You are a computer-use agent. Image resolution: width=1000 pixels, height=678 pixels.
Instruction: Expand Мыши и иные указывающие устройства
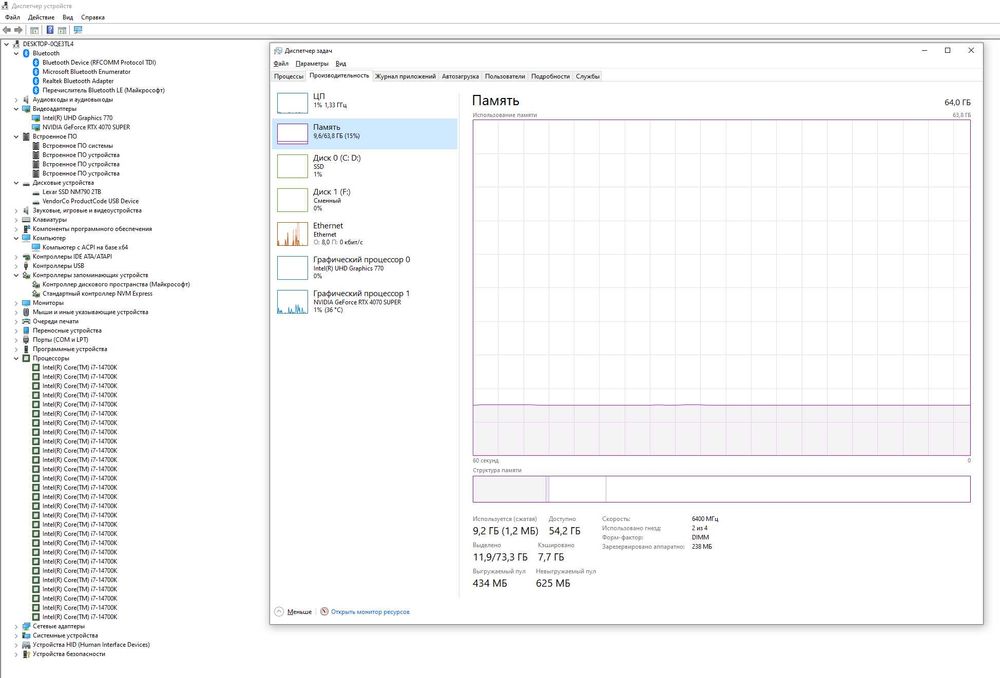tap(16, 312)
